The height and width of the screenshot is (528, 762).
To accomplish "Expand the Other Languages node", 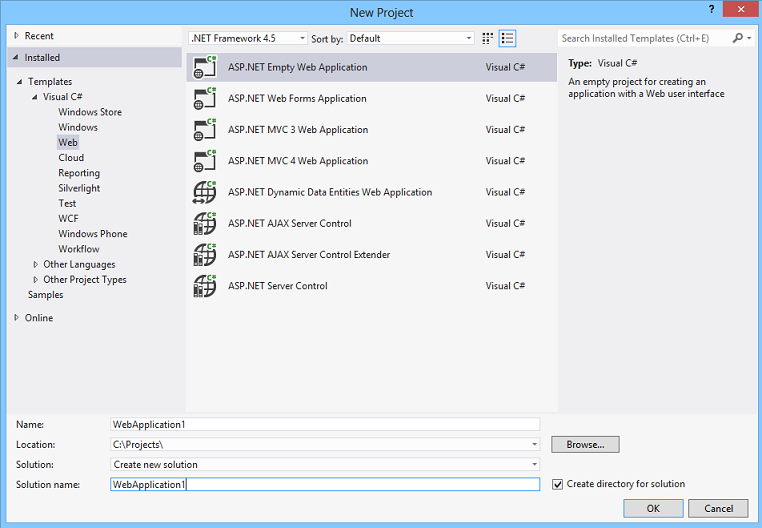I will [35, 264].
